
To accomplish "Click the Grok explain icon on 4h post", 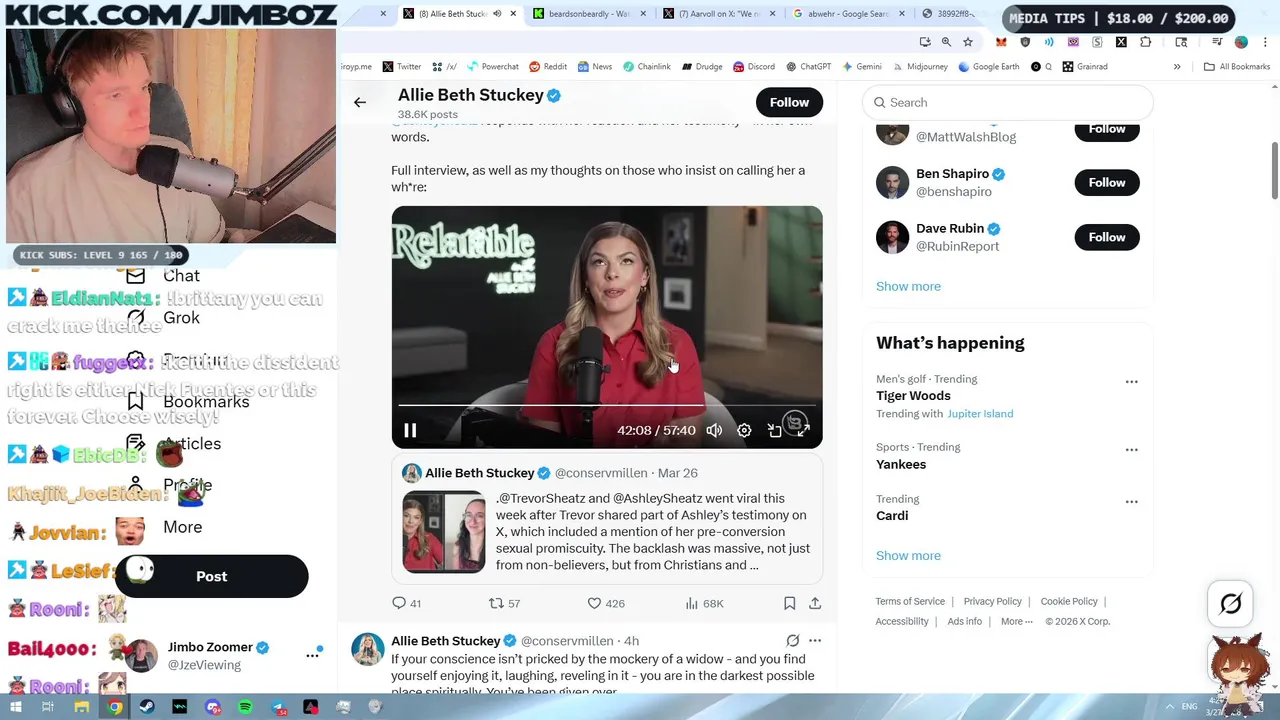I will [x=792, y=640].
